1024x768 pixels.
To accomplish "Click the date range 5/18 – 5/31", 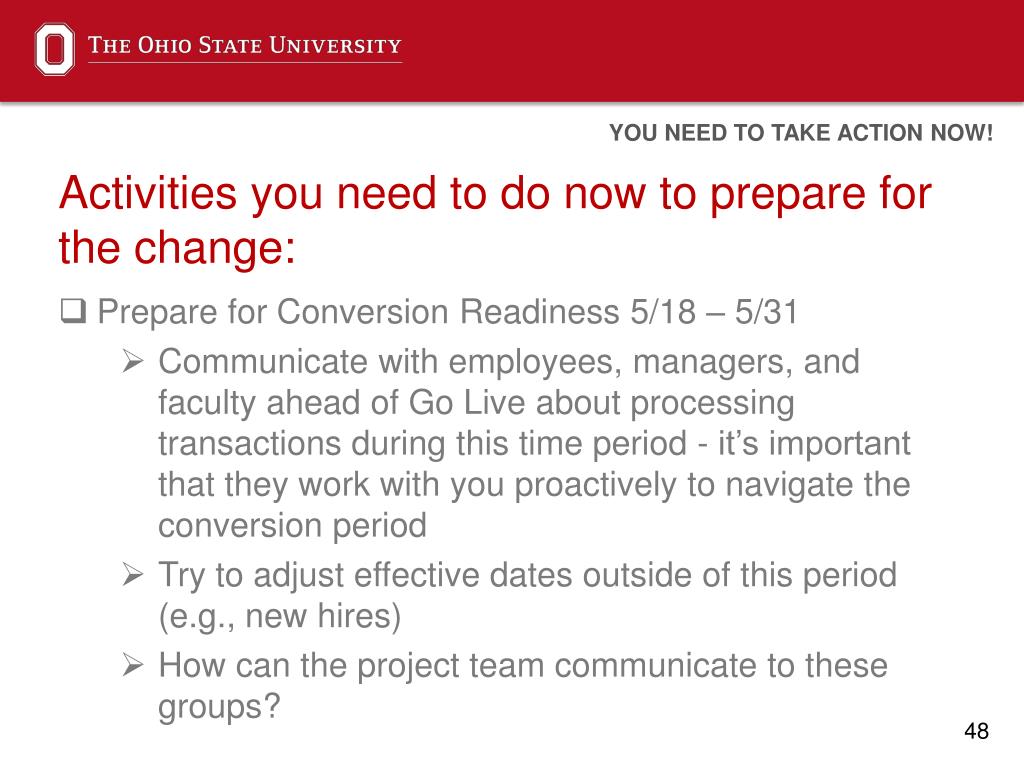I will (714, 312).
